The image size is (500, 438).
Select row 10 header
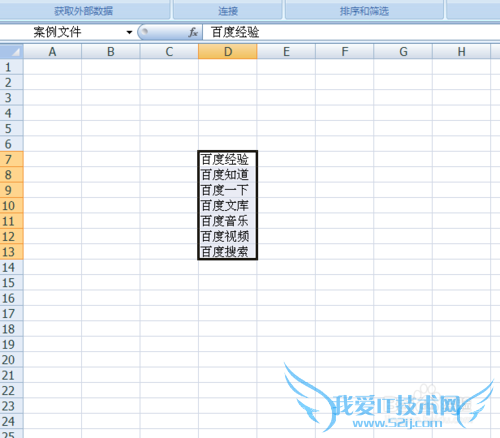point(12,205)
